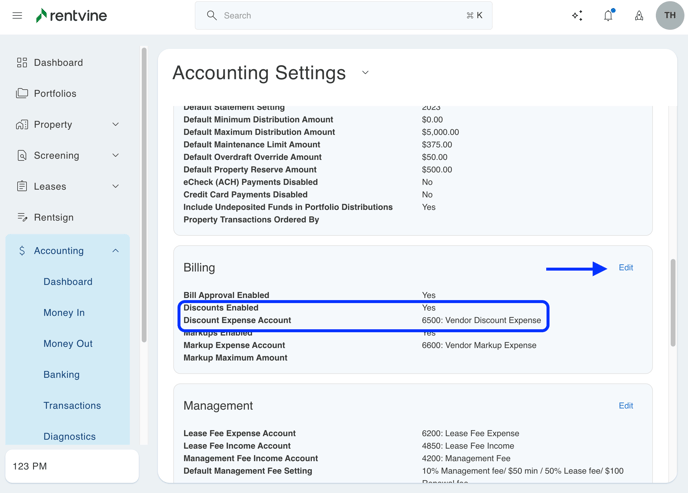Click the icon left of the avatar

point(639,16)
